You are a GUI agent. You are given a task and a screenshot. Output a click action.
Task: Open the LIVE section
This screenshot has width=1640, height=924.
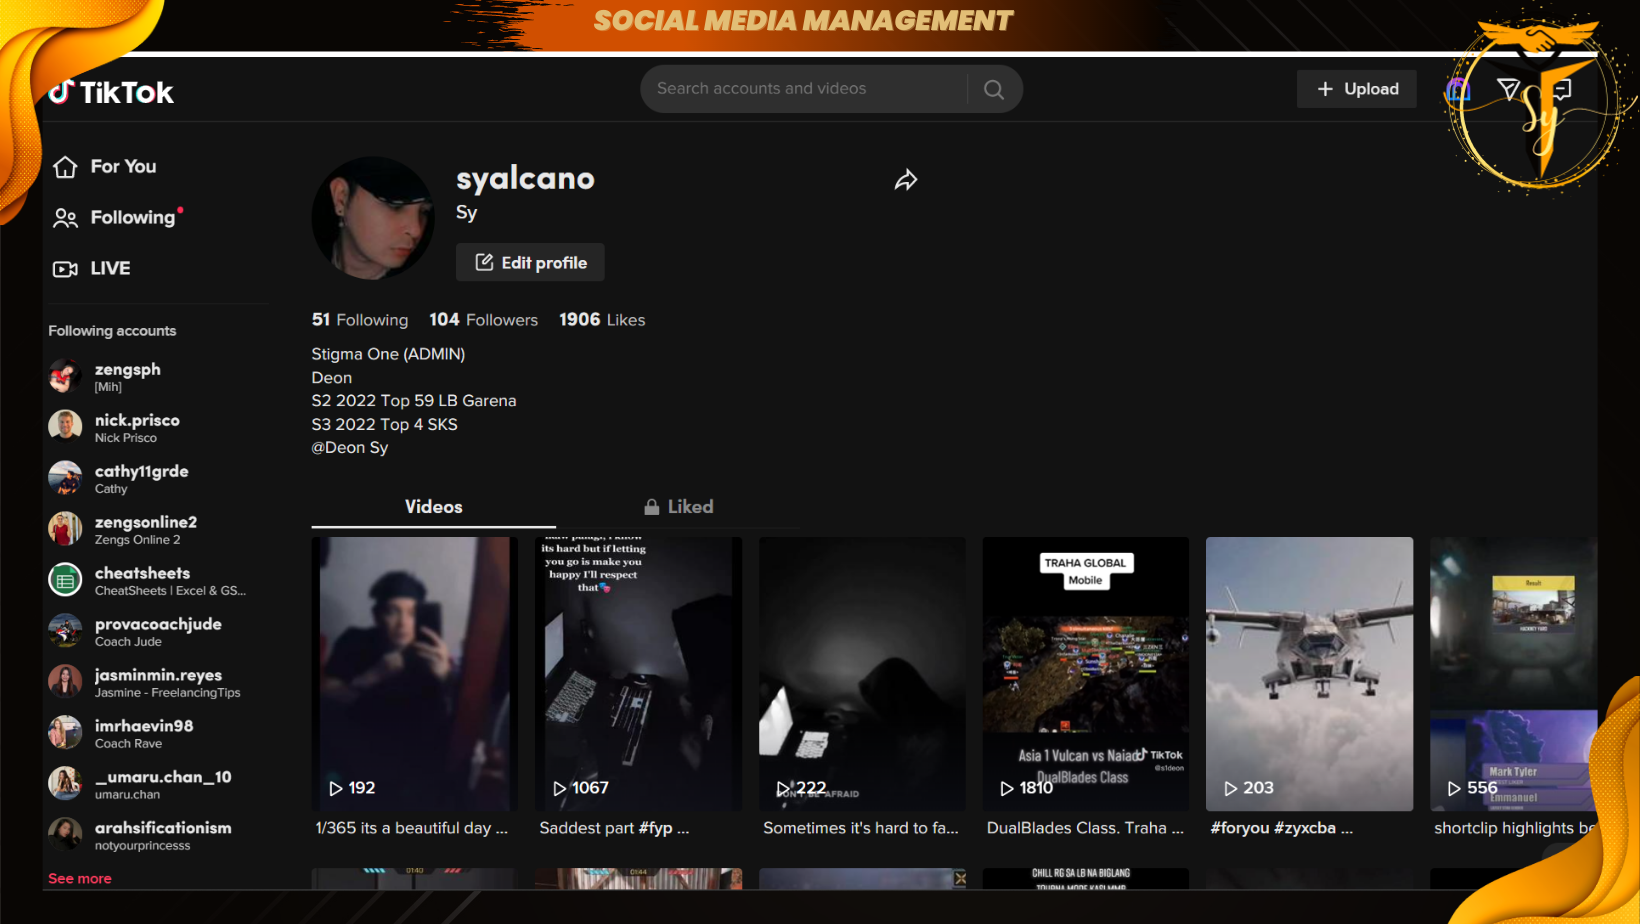[x=92, y=268]
